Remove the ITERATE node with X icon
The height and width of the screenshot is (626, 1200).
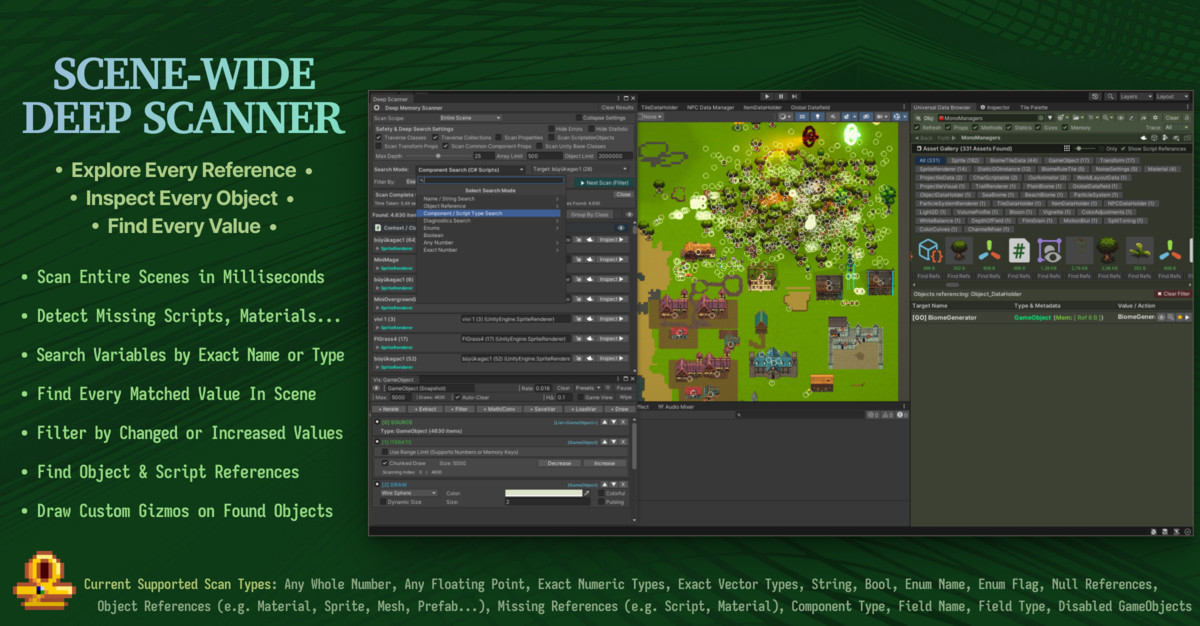coord(623,442)
